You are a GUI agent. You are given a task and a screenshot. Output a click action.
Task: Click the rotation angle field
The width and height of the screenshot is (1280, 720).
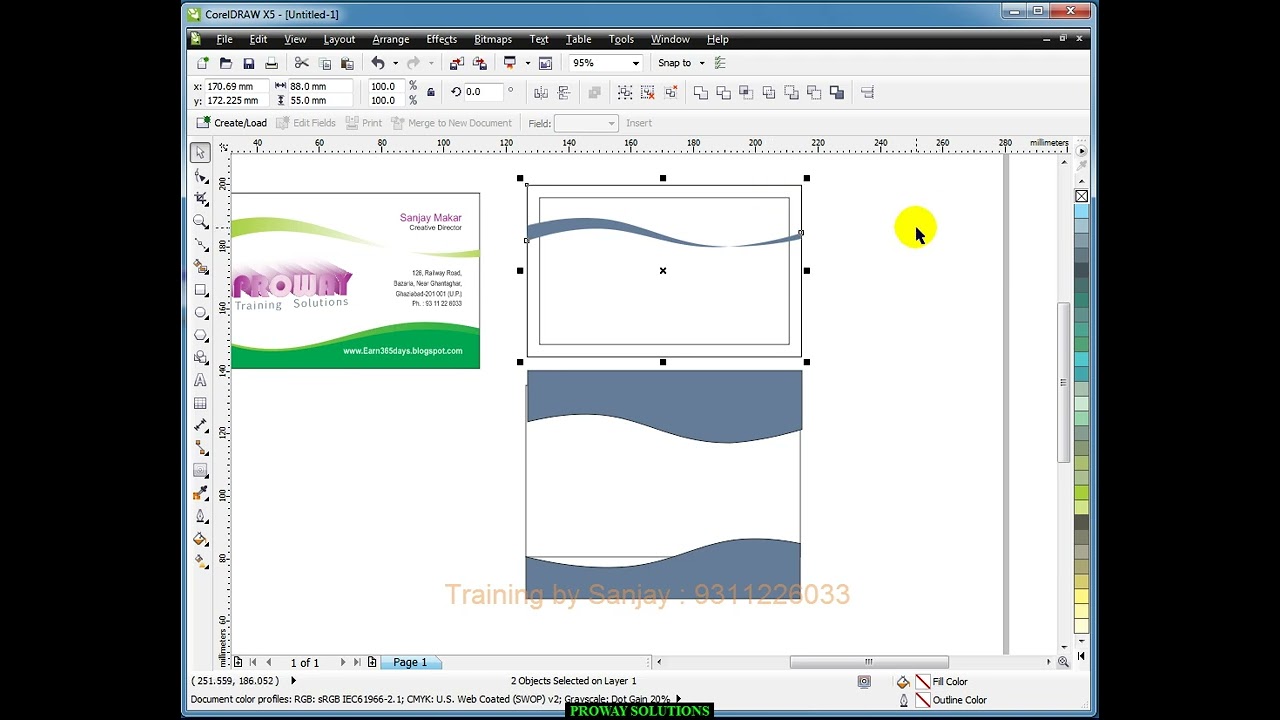484,92
